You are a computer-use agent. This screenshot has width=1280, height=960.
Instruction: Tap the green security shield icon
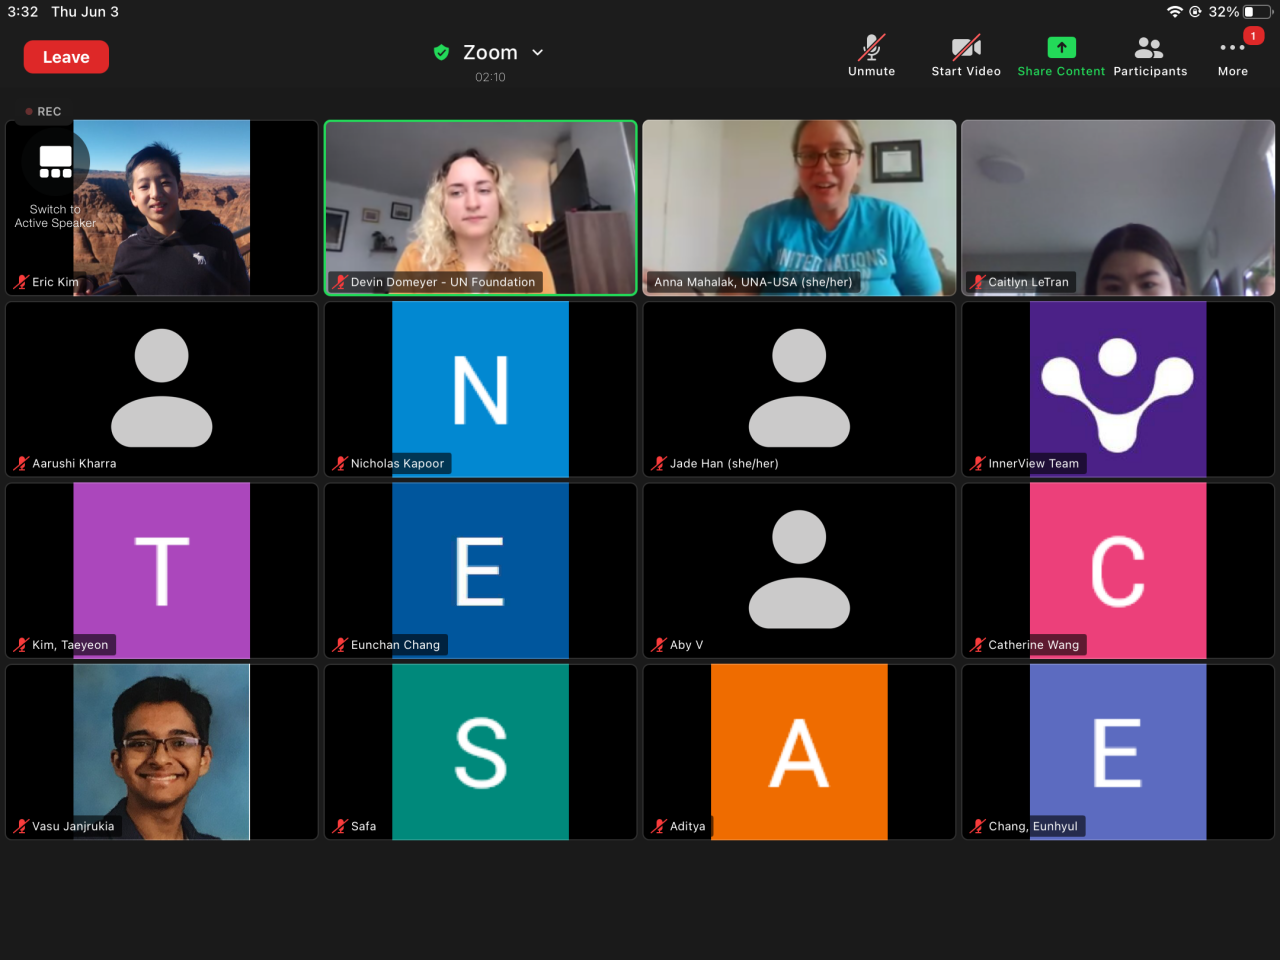click(x=441, y=52)
